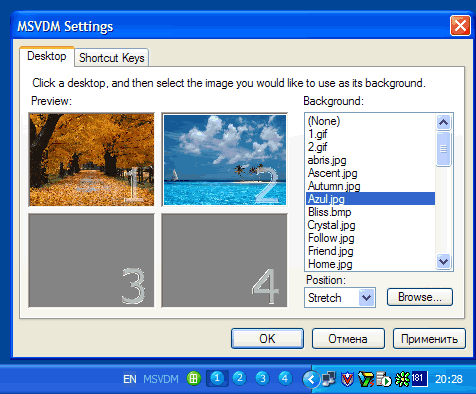The height and width of the screenshot is (394, 476).
Task: Select Follow.jpg in background list
Action: tap(370, 238)
